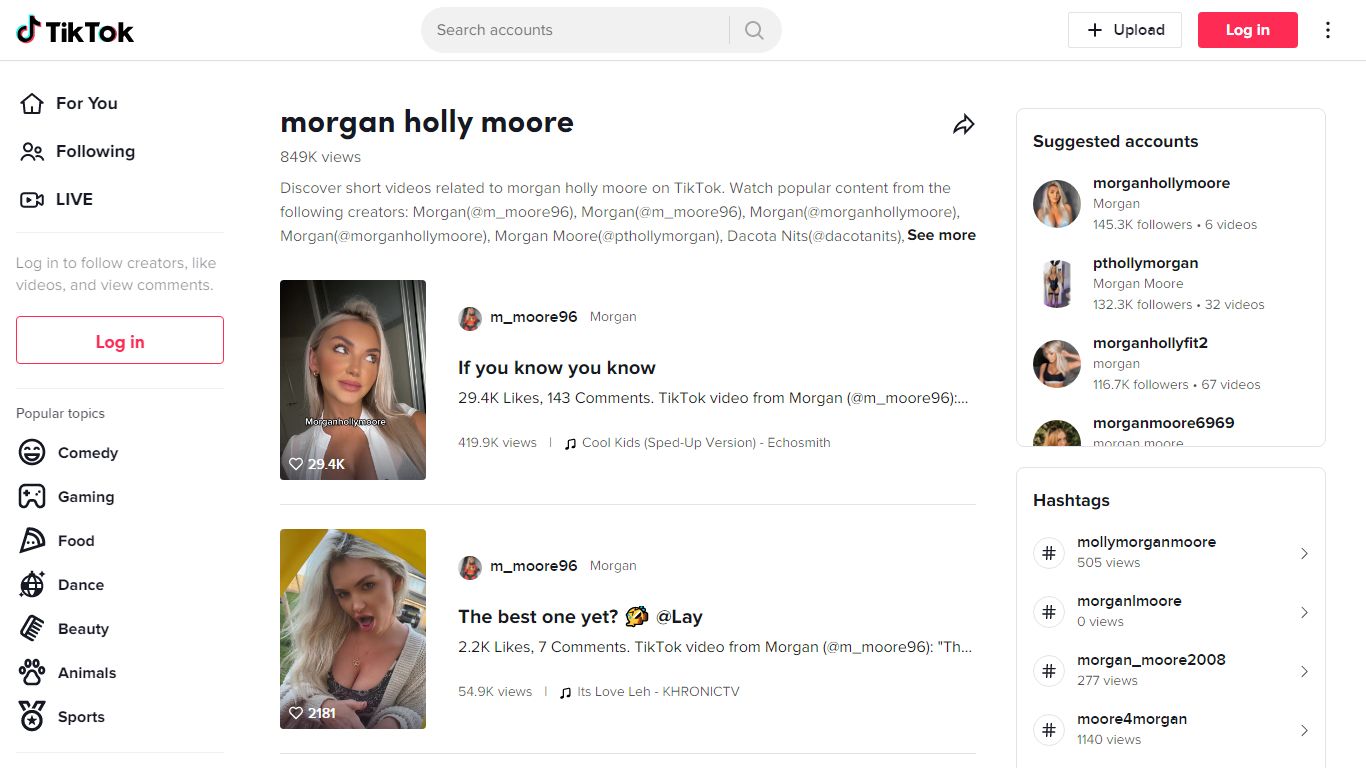Click m_moore96 avatar on second video
The height and width of the screenshot is (768, 1366).
470,567
